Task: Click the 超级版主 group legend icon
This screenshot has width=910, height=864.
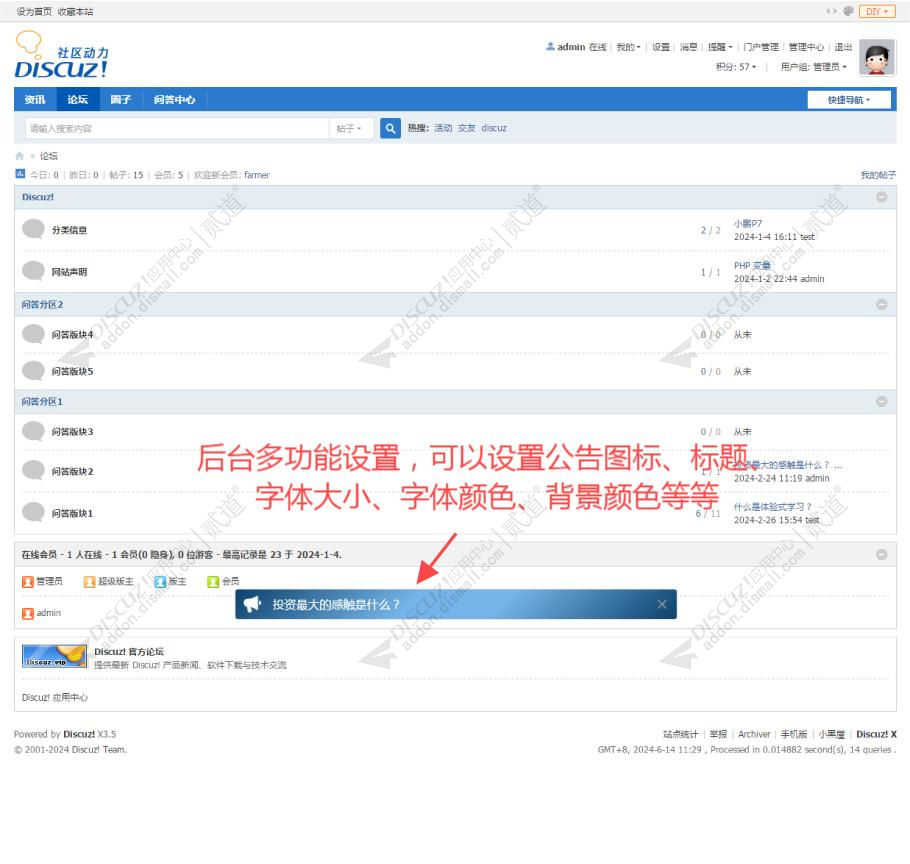Action: (89, 581)
